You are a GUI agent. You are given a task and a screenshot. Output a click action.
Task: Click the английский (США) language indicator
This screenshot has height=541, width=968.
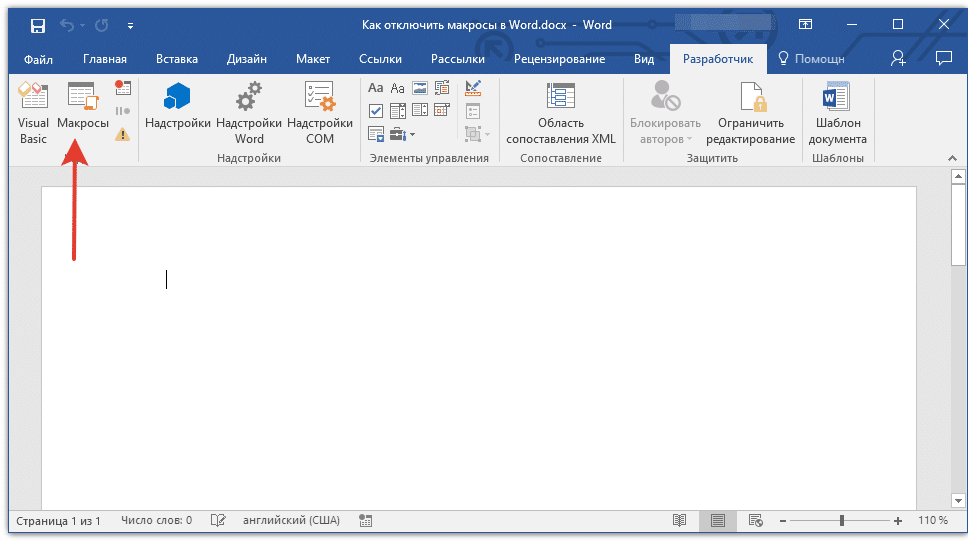coord(290,521)
